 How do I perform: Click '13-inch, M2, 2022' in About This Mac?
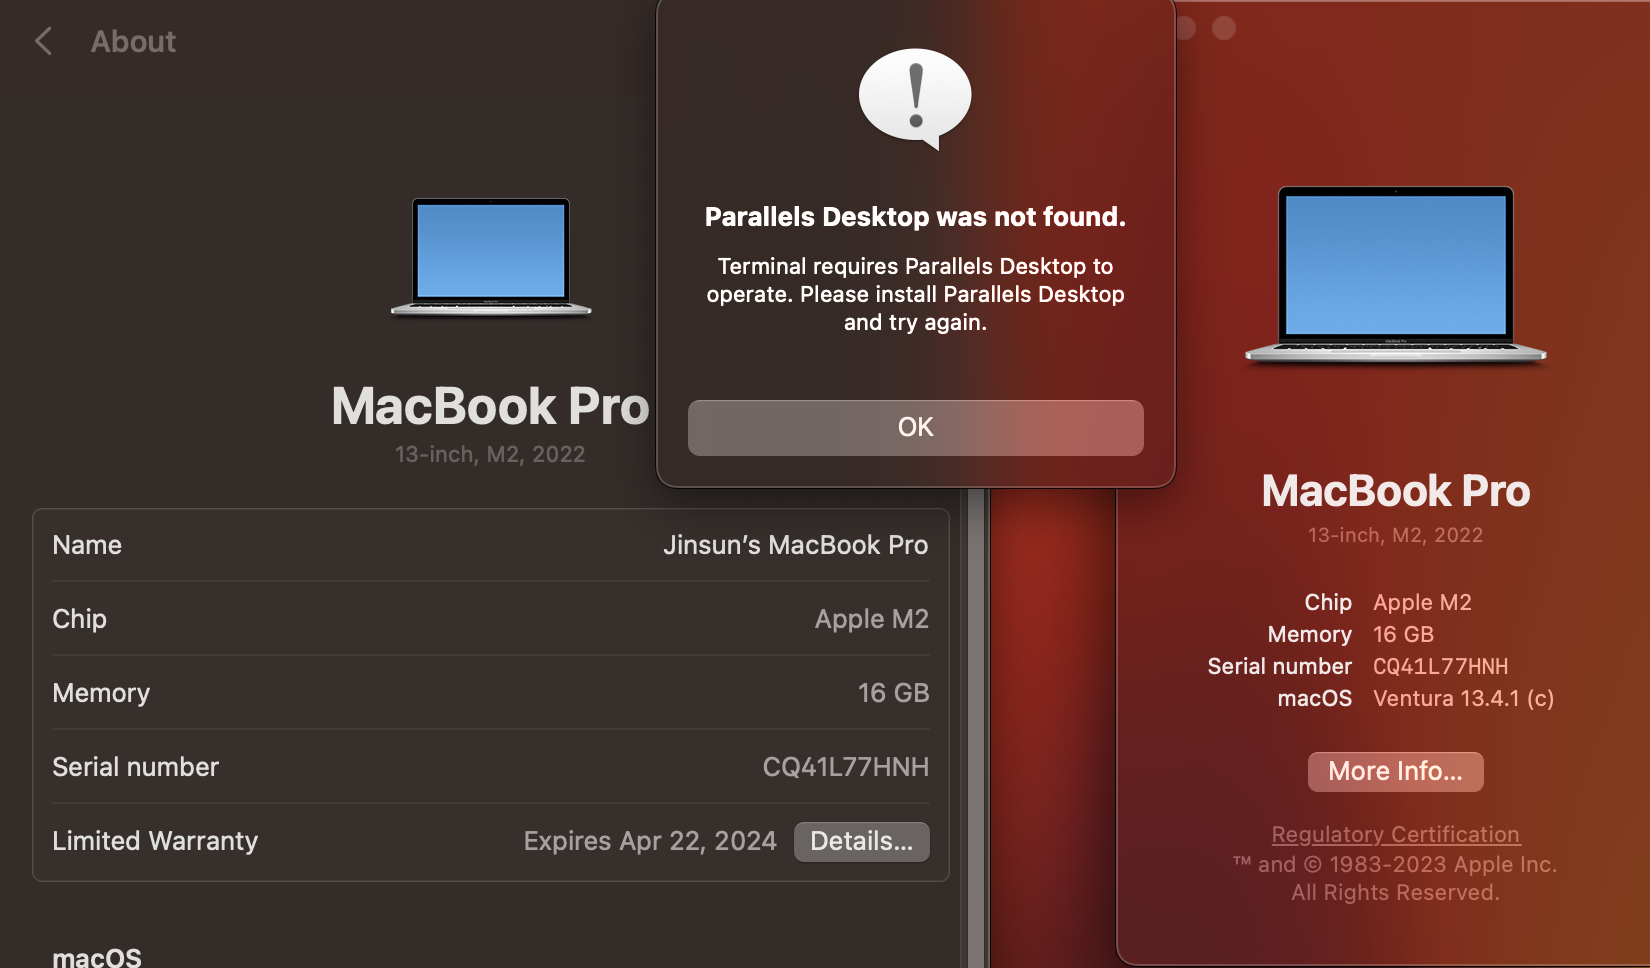[x=1395, y=535]
